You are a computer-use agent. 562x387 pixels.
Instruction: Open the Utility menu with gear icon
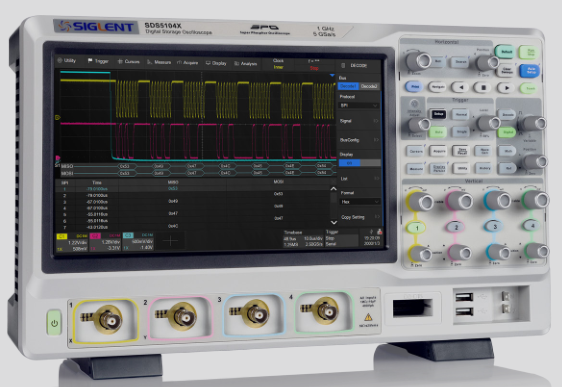(x=67, y=61)
